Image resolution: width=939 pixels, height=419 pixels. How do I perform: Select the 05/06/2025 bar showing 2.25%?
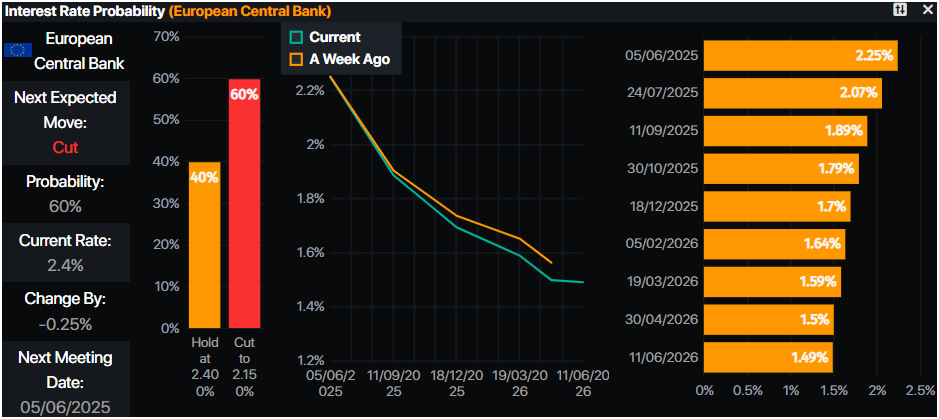(x=800, y=56)
